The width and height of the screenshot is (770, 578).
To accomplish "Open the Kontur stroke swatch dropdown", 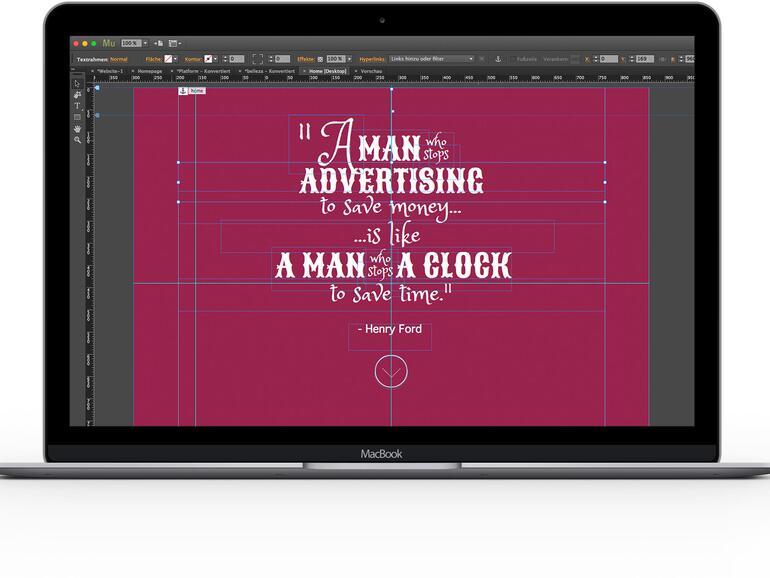I will pos(216,59).
